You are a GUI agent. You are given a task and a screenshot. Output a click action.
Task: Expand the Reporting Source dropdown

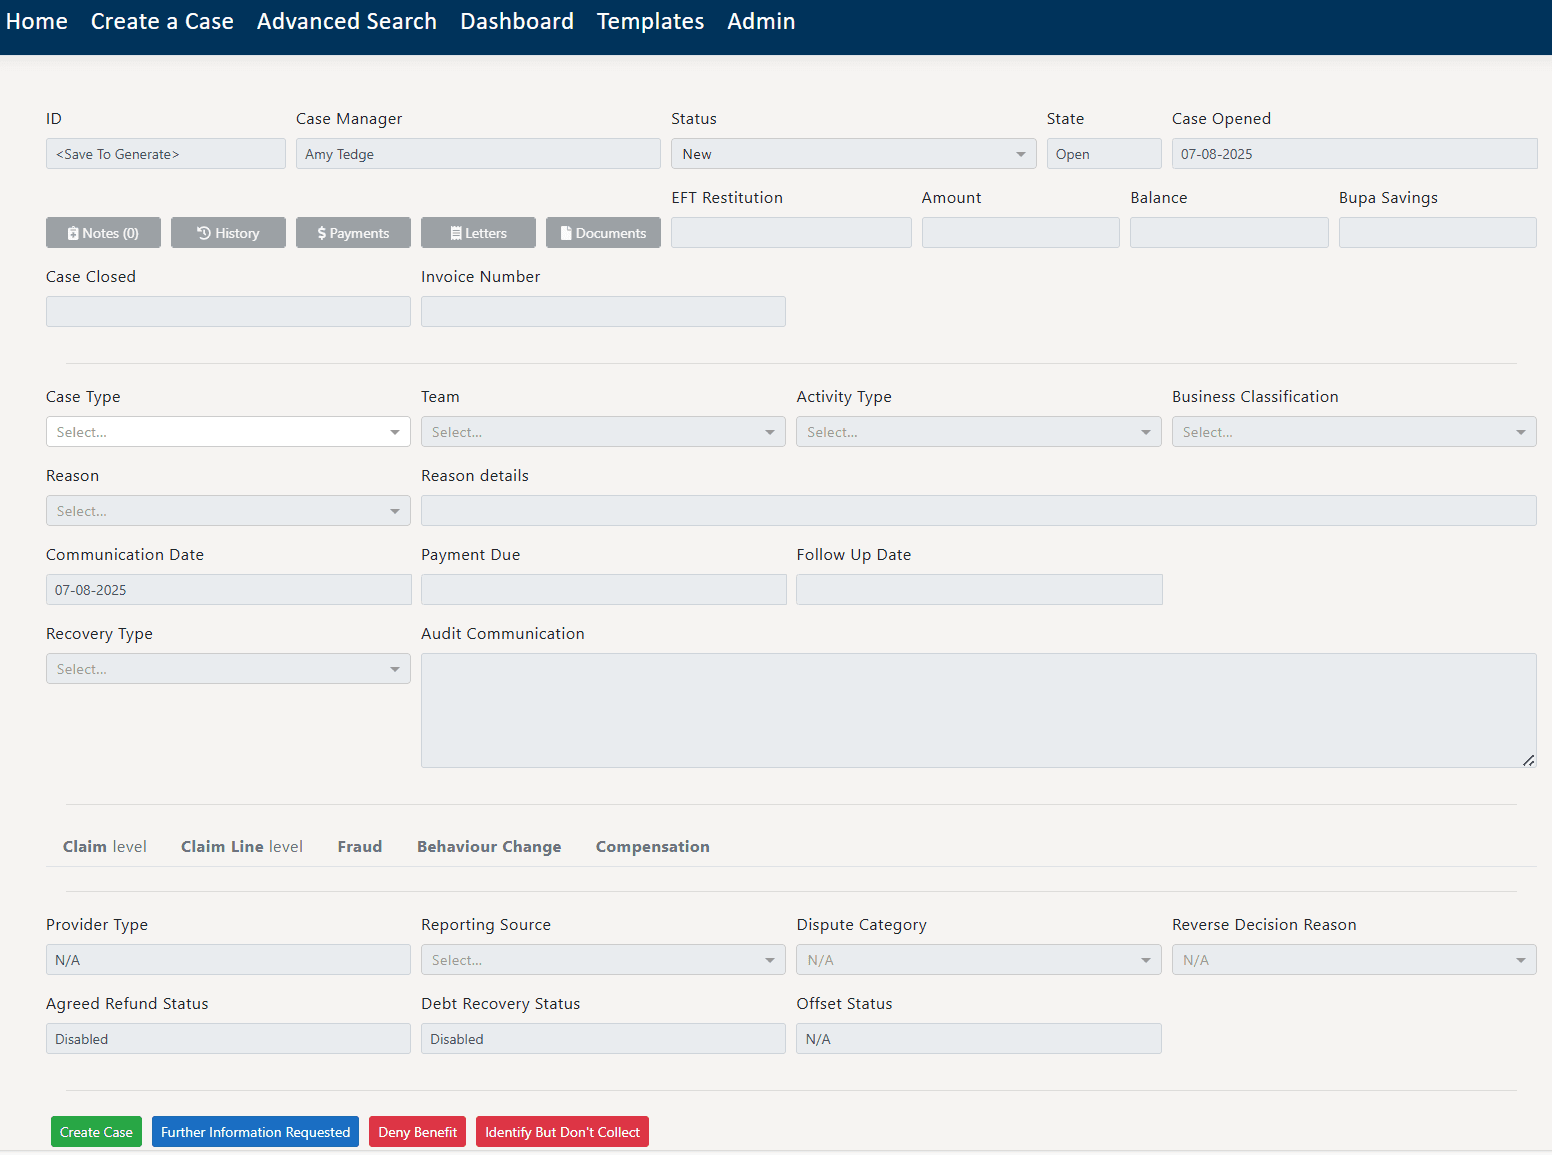point(603,960)
